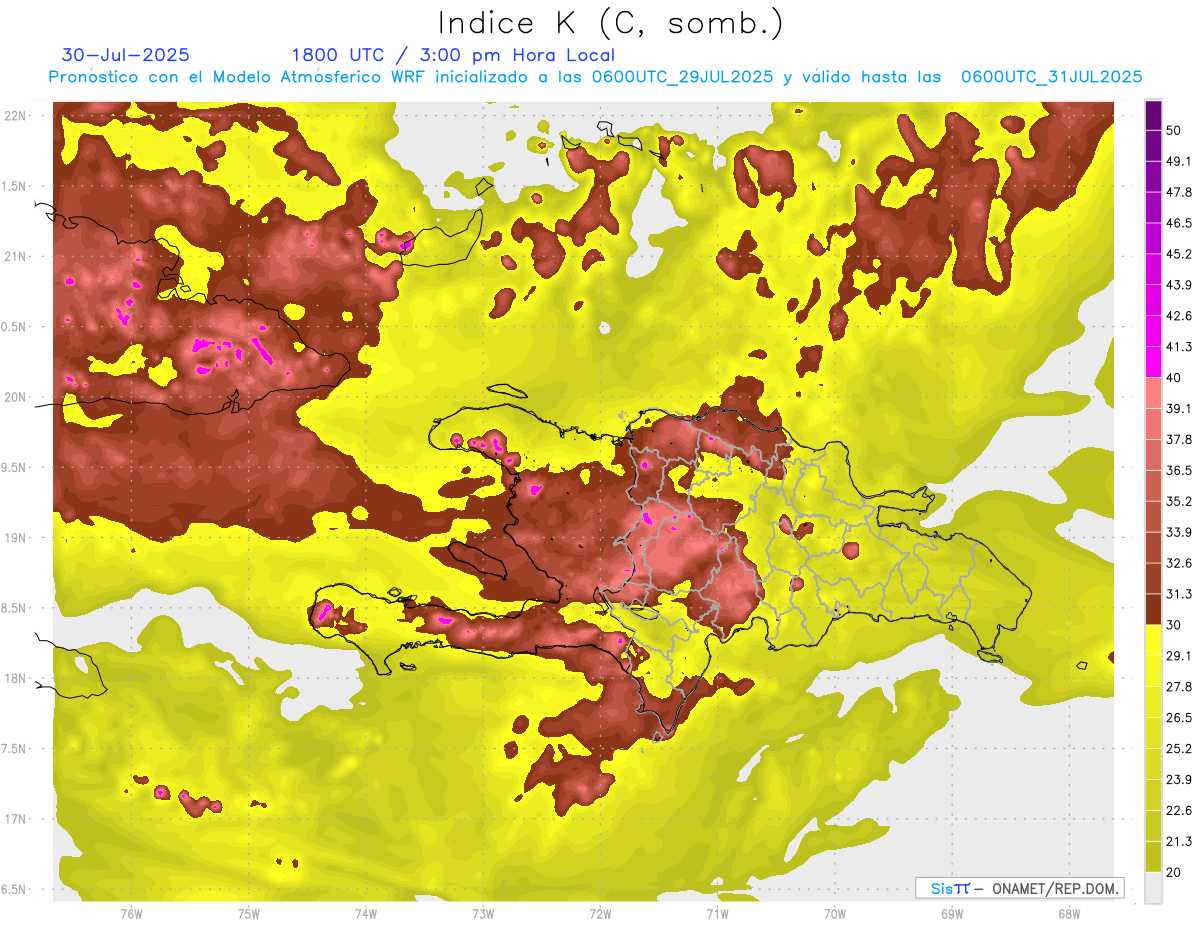Viewport: 1200px width, 927px height.
Task: Click the "Indice K (C, somb.)" title
Action: [x=610, y=22]
